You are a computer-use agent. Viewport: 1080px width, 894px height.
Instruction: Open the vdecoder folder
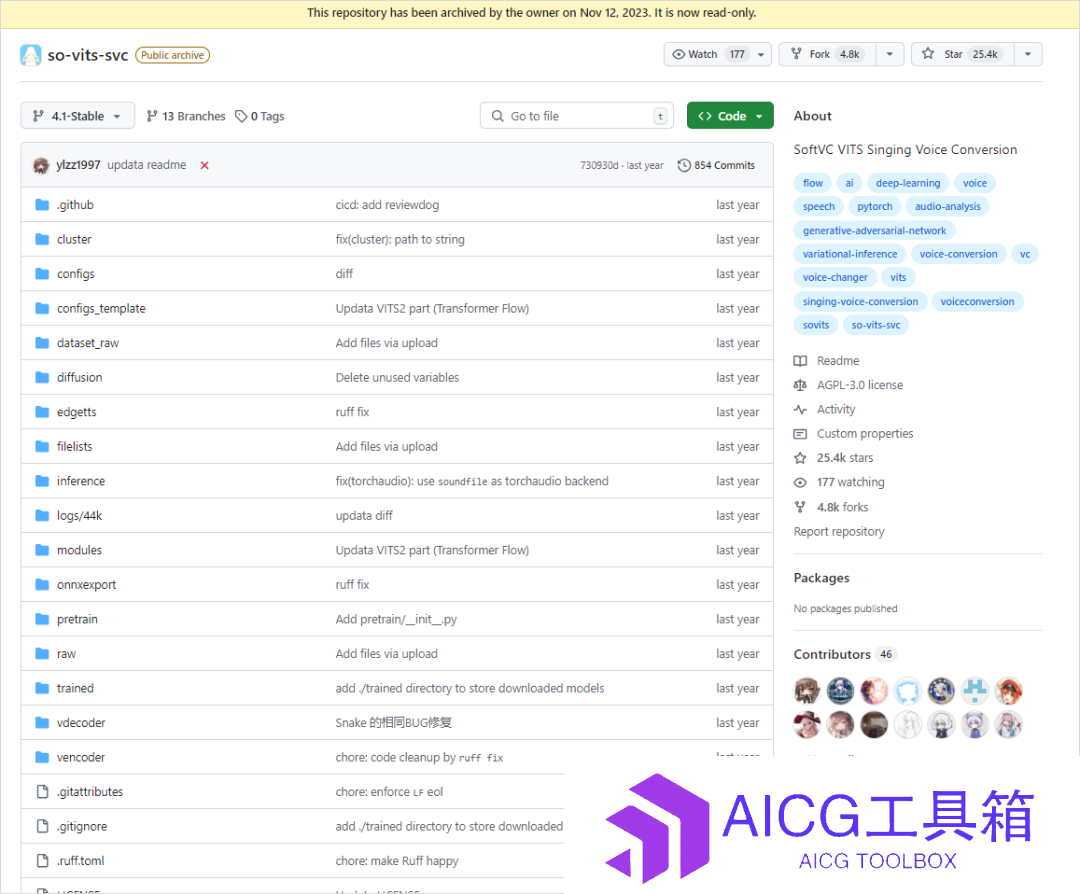81,723
